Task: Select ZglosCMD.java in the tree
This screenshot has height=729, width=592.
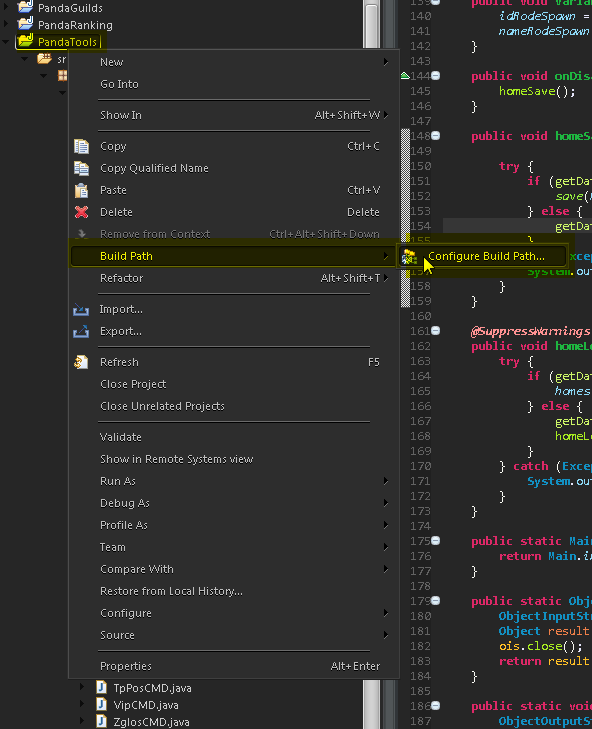Action: pos(152,722)
